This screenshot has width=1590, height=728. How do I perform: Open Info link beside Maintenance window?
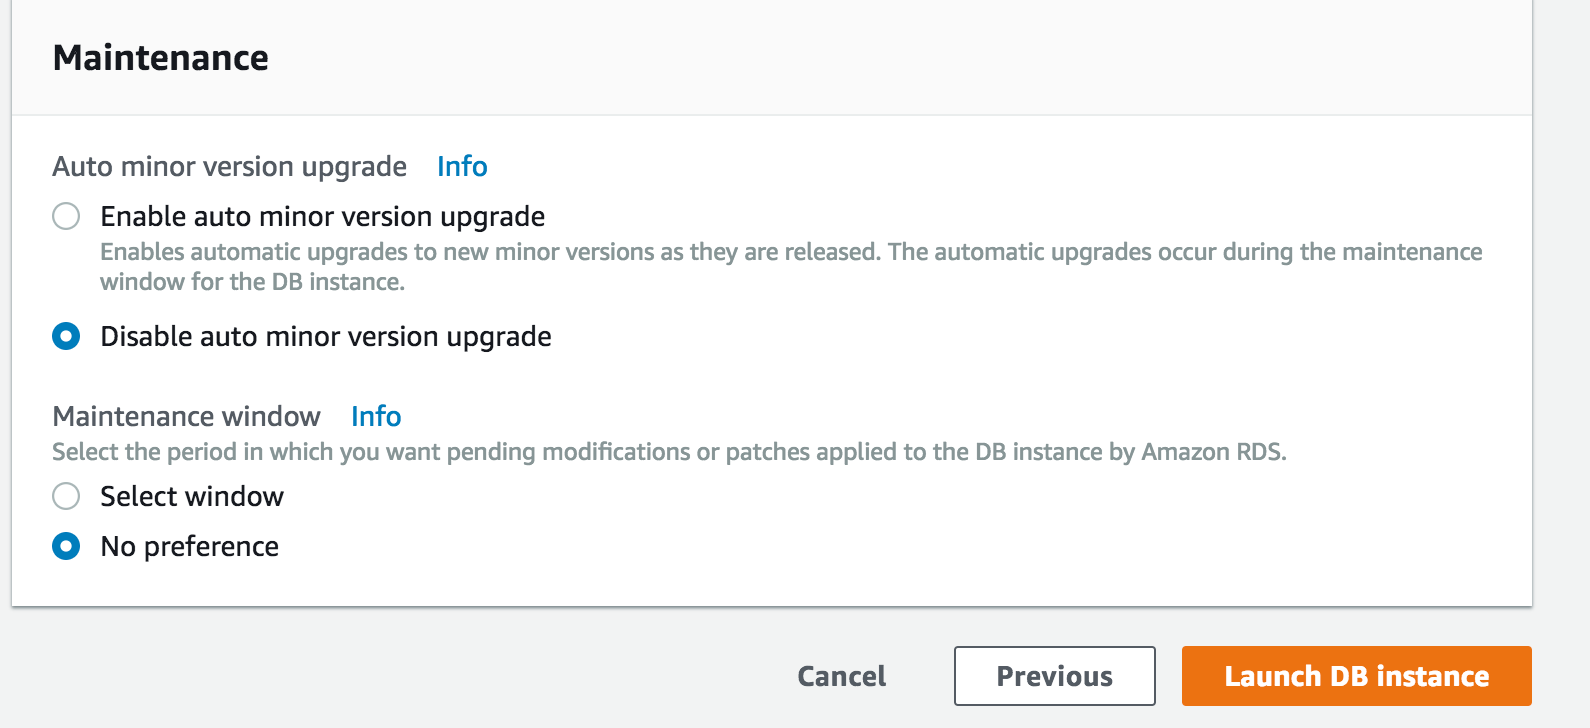376,416
